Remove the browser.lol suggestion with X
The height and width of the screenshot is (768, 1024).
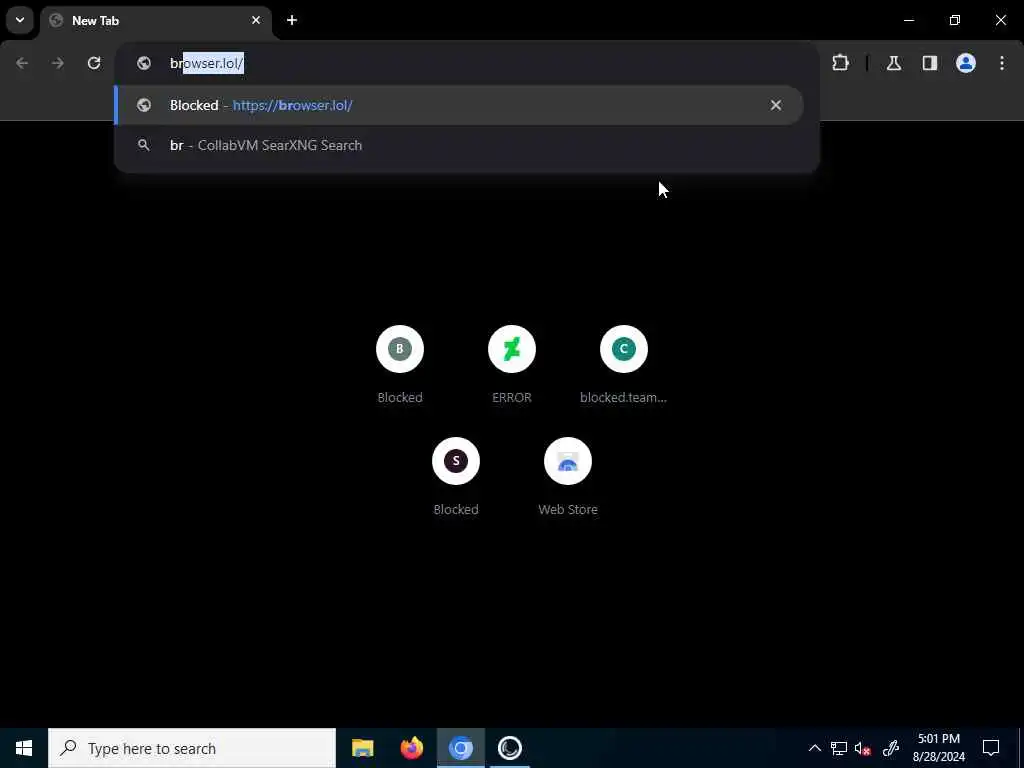(x=776, y=105)
